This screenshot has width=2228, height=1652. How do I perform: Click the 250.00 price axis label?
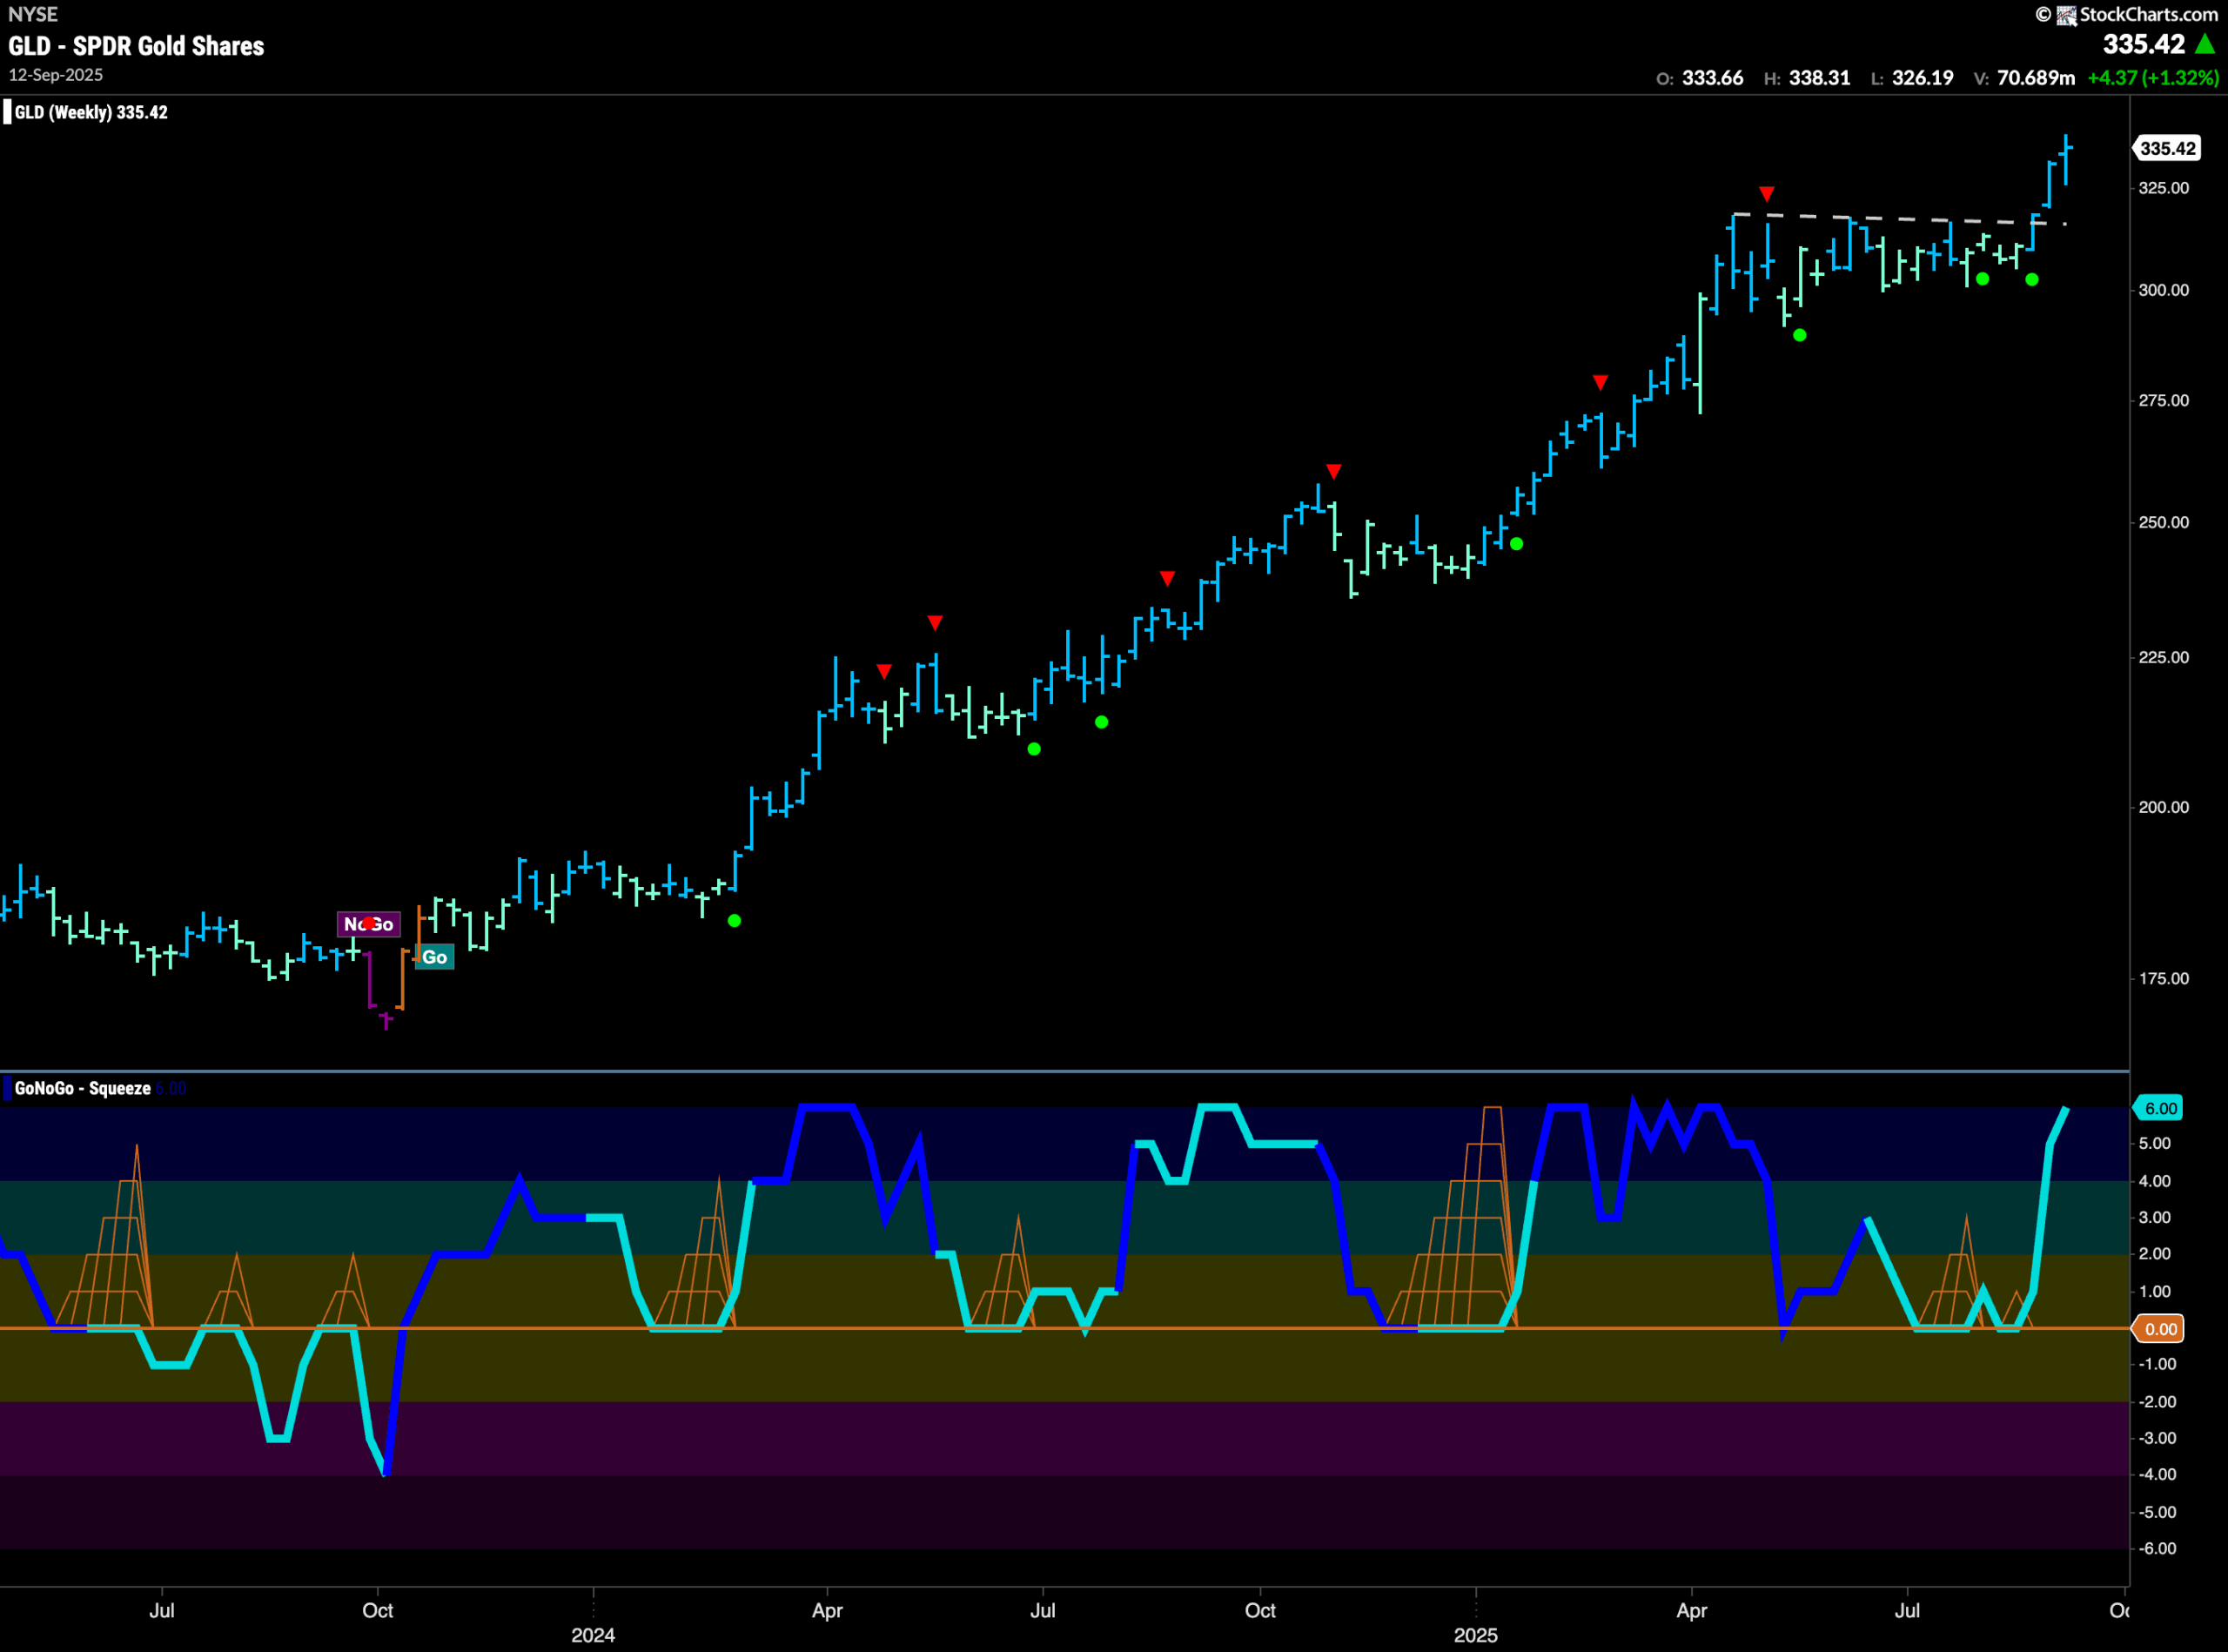[x=2164, y=522]
